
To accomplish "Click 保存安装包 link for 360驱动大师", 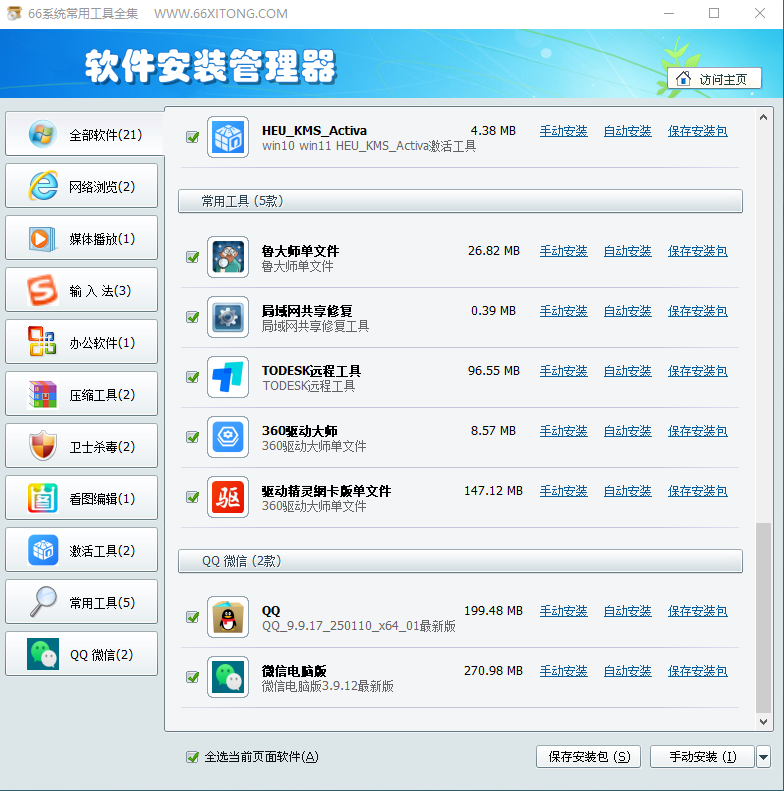I will pos(698,431).
